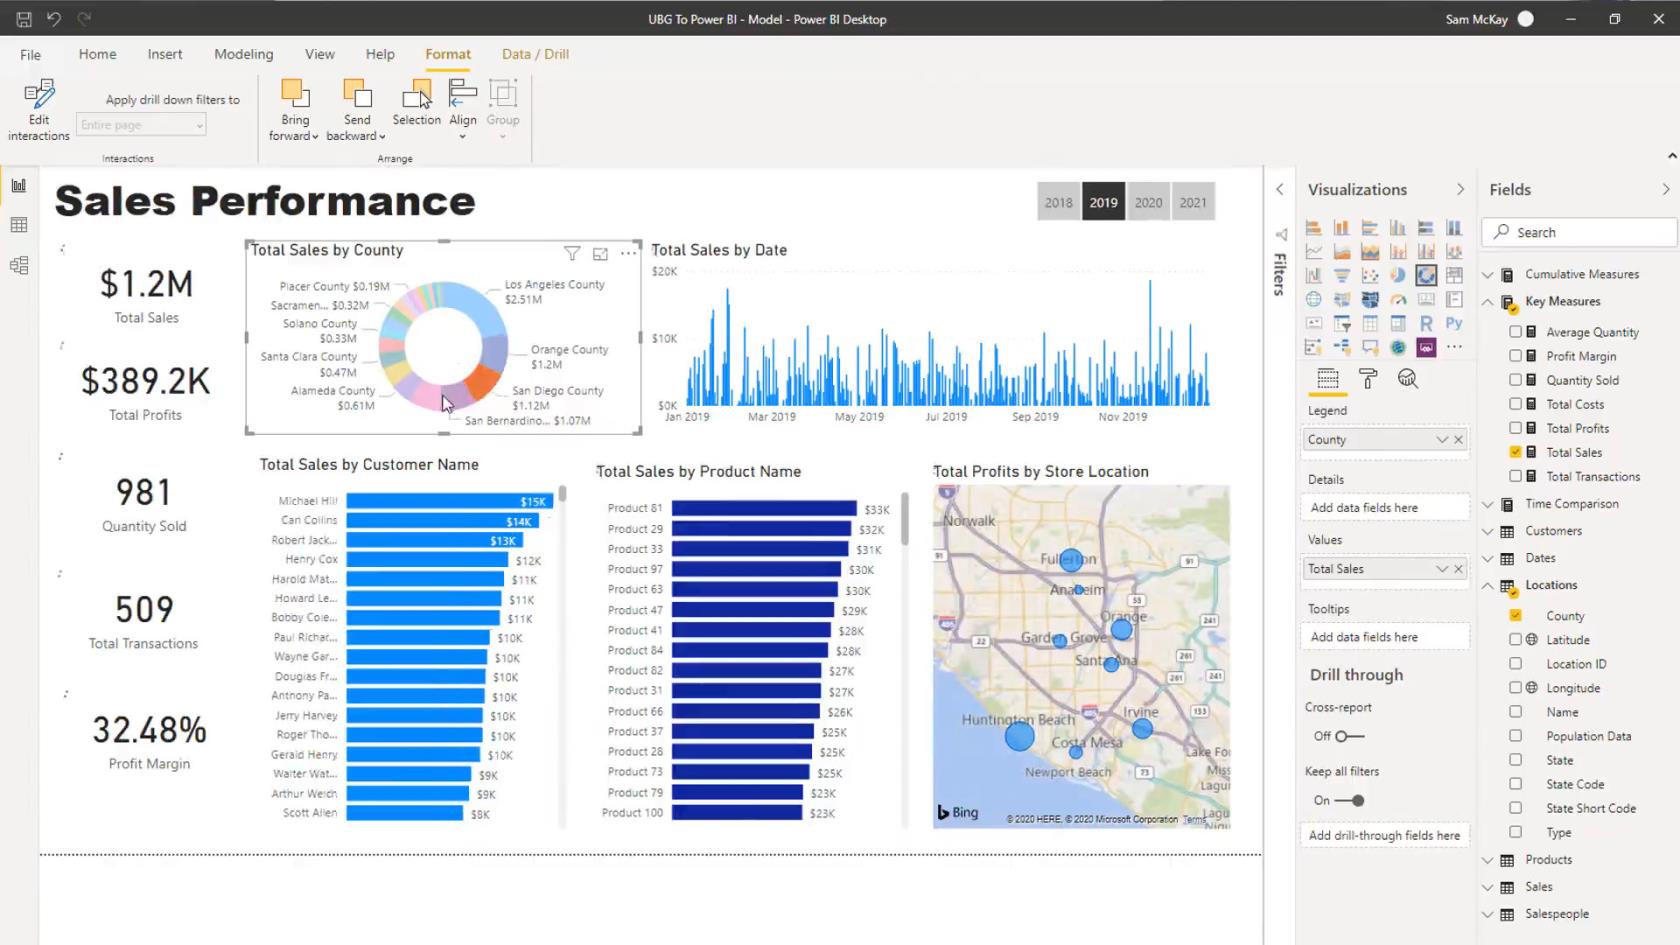Turn off Keep all filters
Screen dimensions: 1680x945
coord(1350,800)
